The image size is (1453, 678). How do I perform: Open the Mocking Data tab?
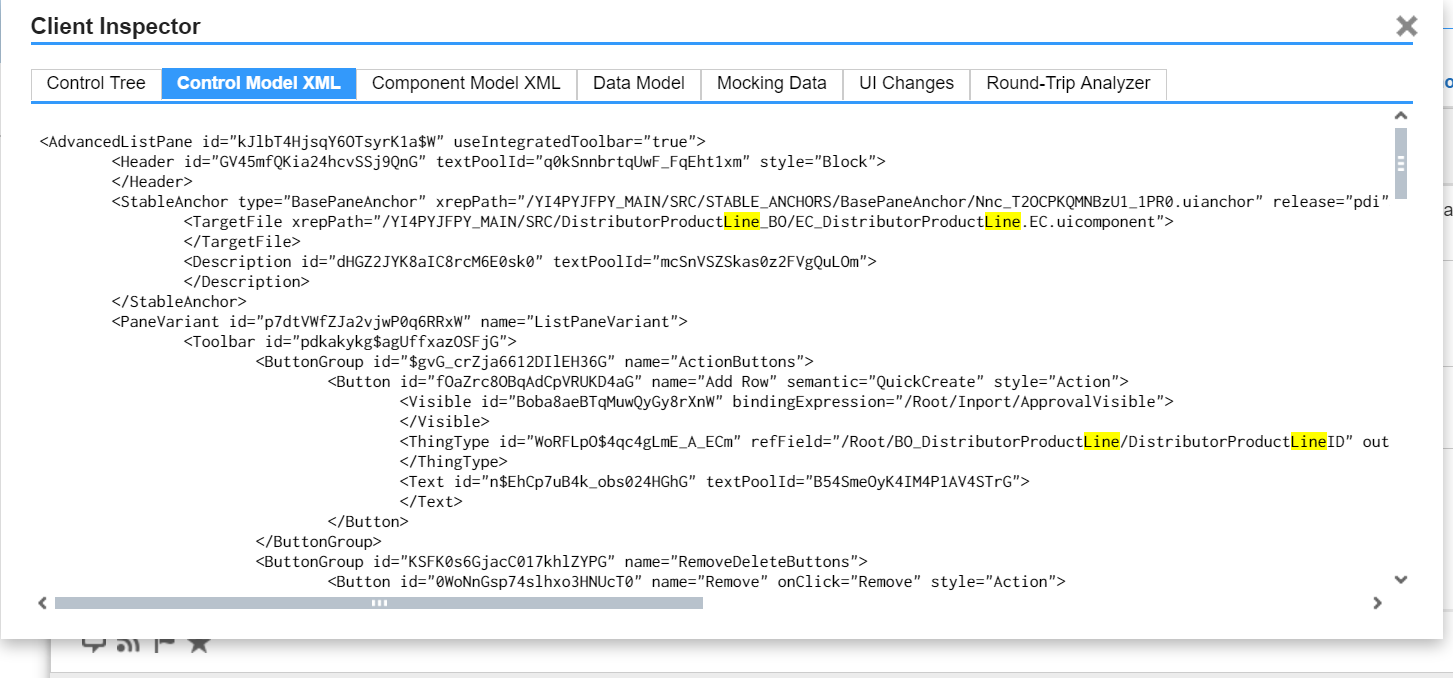tap(772, 84)
